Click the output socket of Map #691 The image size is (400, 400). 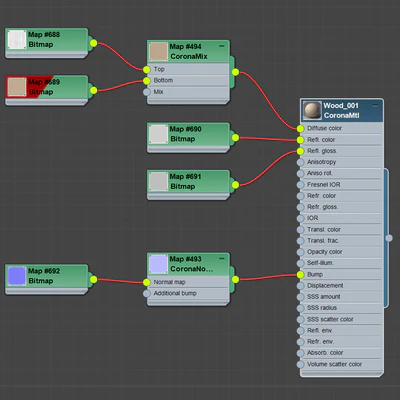[235, 185]
